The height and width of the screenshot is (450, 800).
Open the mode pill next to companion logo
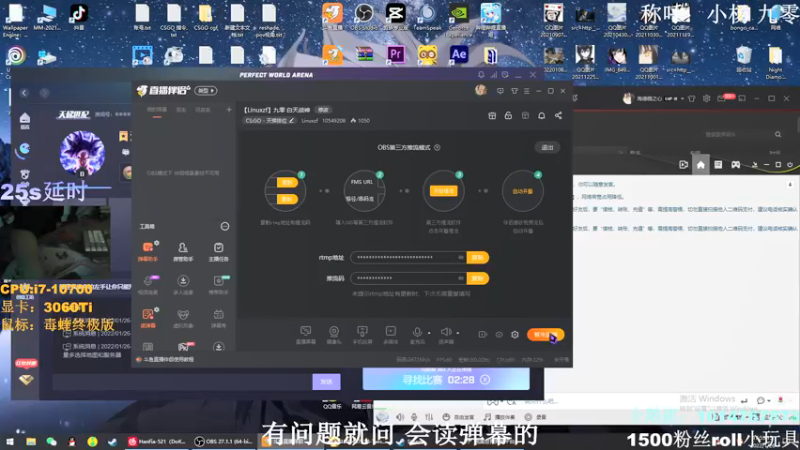pos(206,91)
